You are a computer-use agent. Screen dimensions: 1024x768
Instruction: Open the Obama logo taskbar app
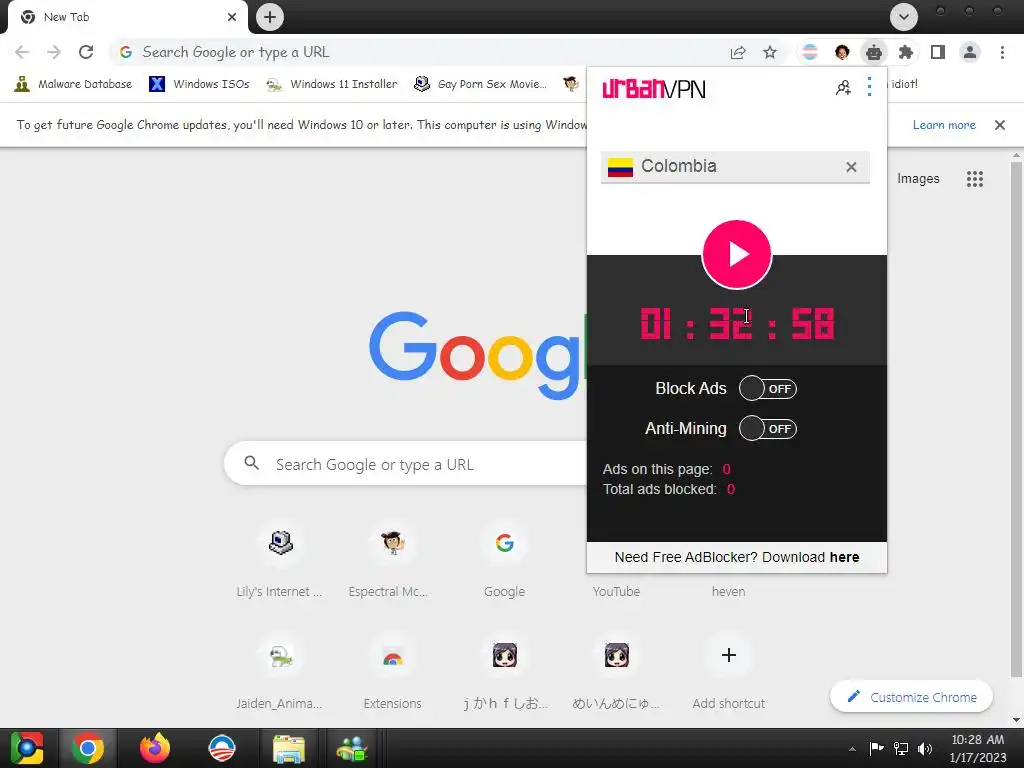tap(221, 748)
